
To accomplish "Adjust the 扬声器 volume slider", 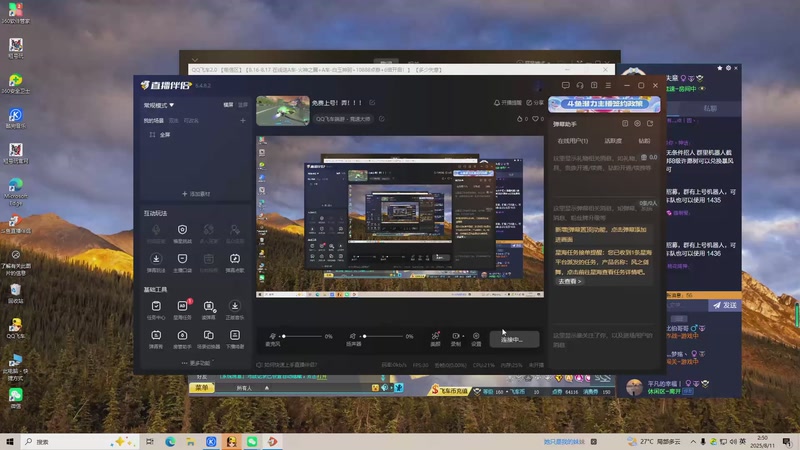I will click(384, 336).
